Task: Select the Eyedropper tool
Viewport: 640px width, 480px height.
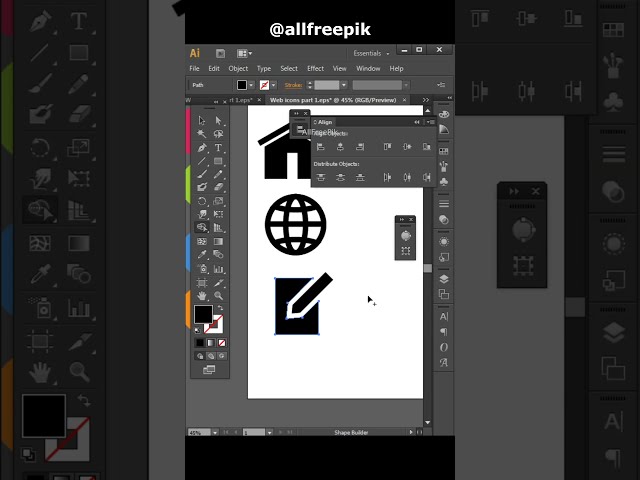Action: (202, 255)
